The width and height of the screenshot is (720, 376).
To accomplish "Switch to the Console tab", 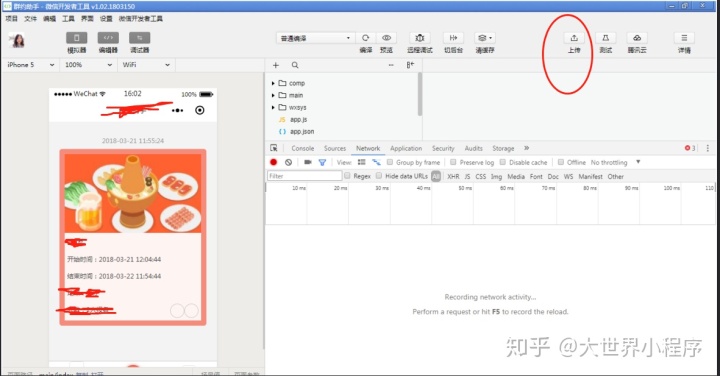I will (x=303, y=148).
